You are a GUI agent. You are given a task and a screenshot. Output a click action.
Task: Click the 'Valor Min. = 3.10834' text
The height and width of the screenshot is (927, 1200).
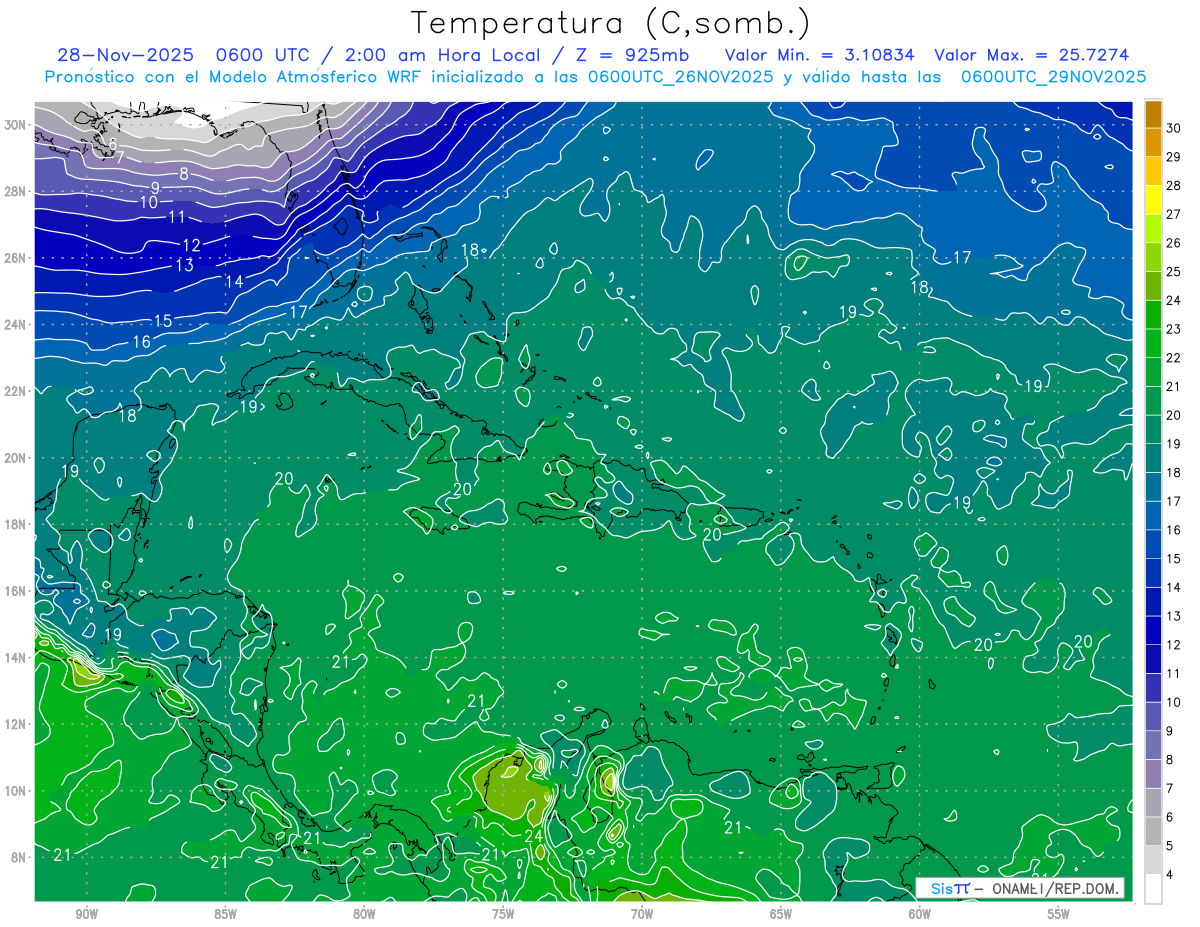tap(819, 55)
